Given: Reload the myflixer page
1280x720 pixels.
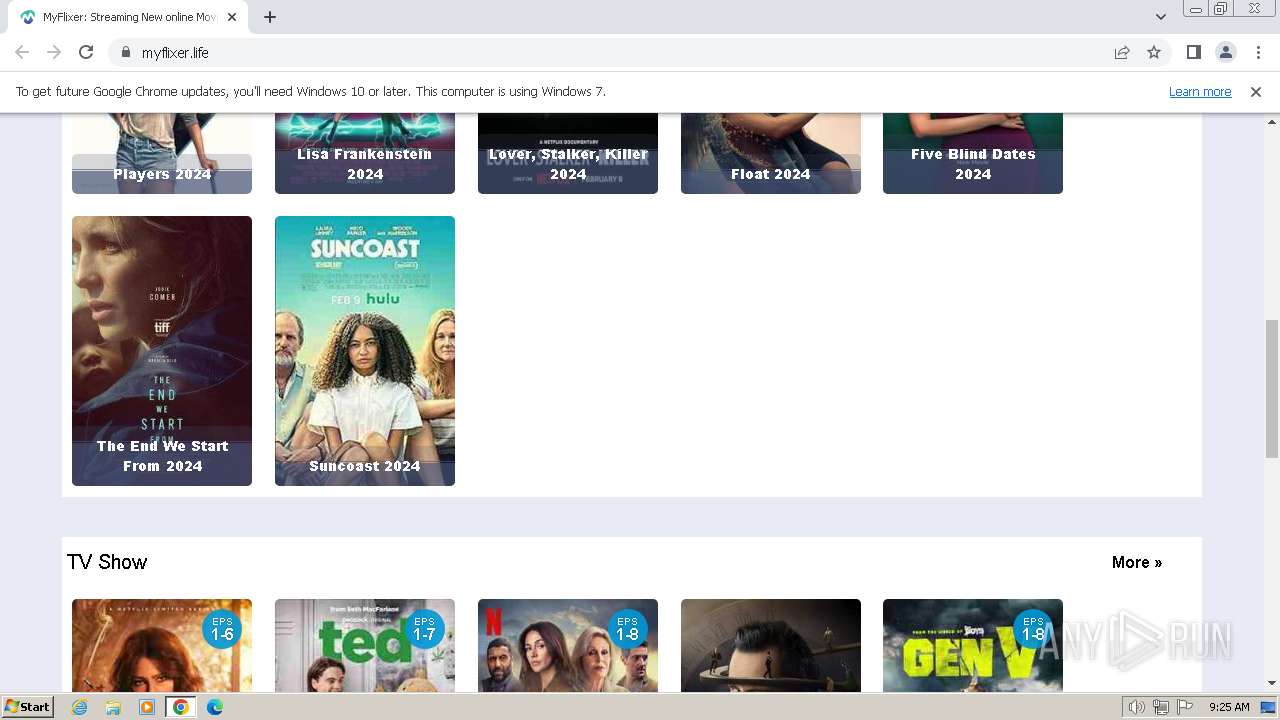Looking at the screenshot, I should (x=86, y=52).
